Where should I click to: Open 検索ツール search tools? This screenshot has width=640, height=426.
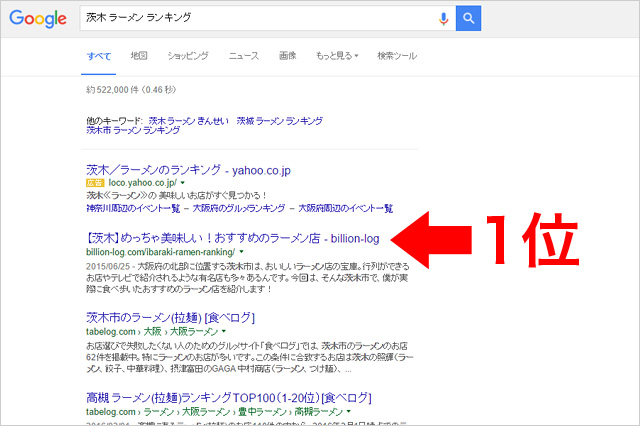tap(397, 56)
